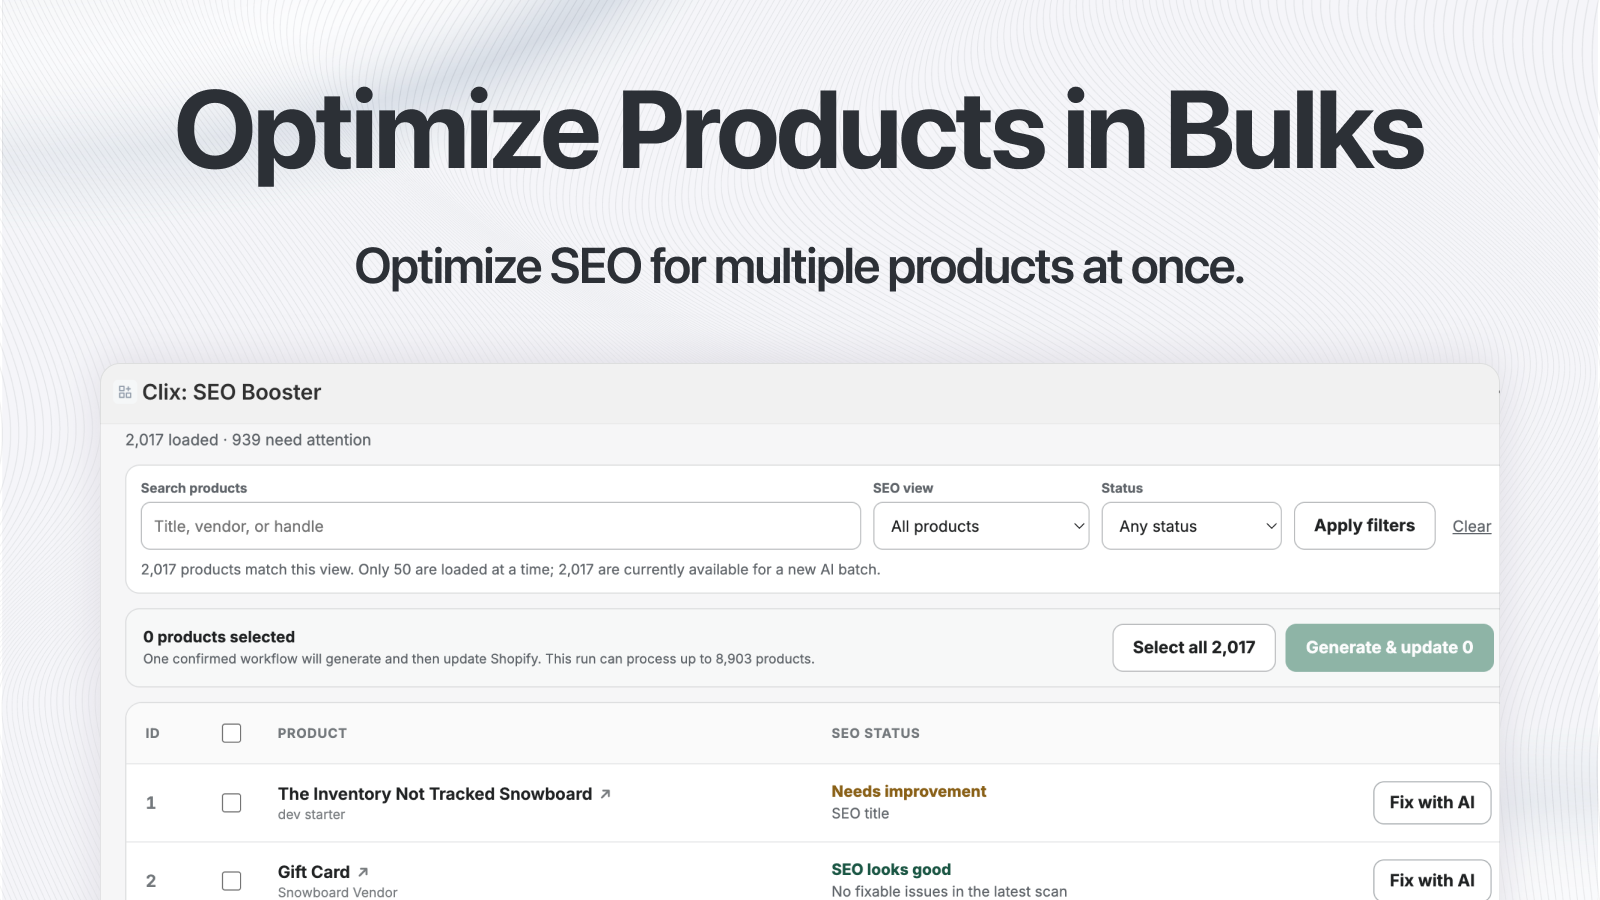
Task: Click the Apply filters button
Action: coord(1364,526)
